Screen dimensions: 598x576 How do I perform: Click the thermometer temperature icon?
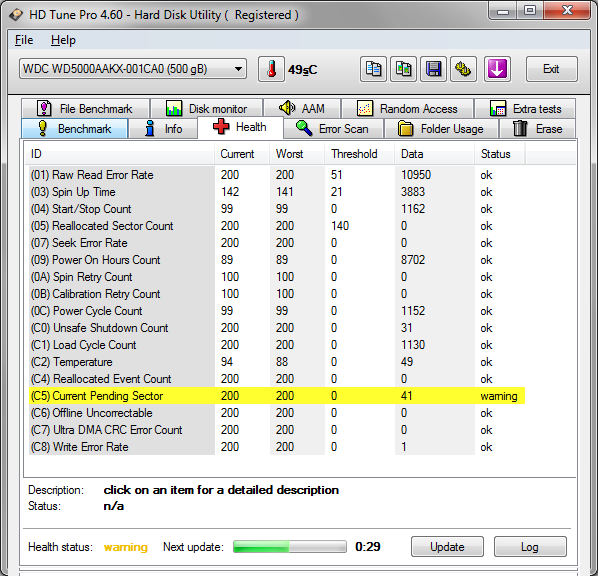[x=271, y=69]
